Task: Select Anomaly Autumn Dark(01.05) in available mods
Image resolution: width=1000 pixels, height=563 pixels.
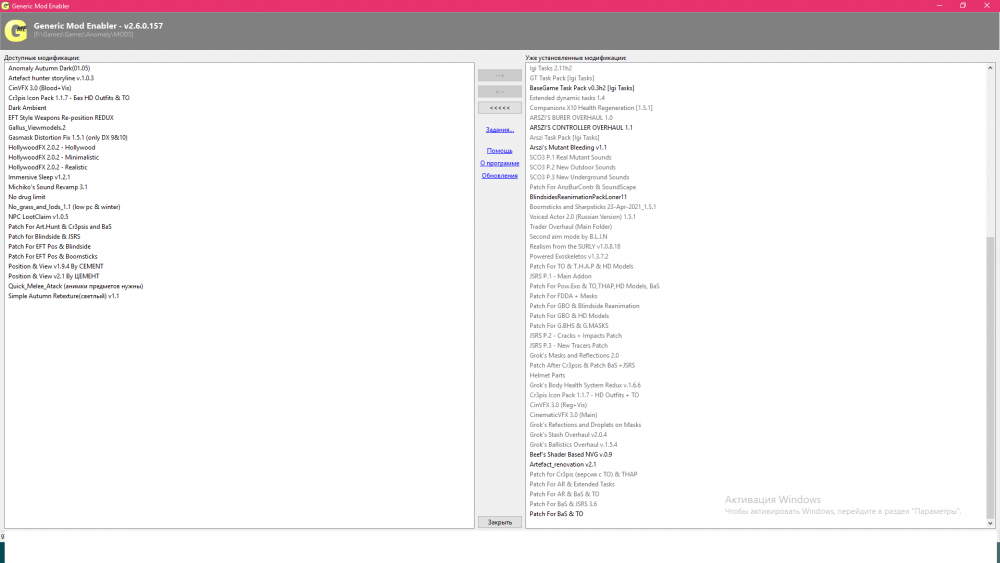Action: (49, 68)
